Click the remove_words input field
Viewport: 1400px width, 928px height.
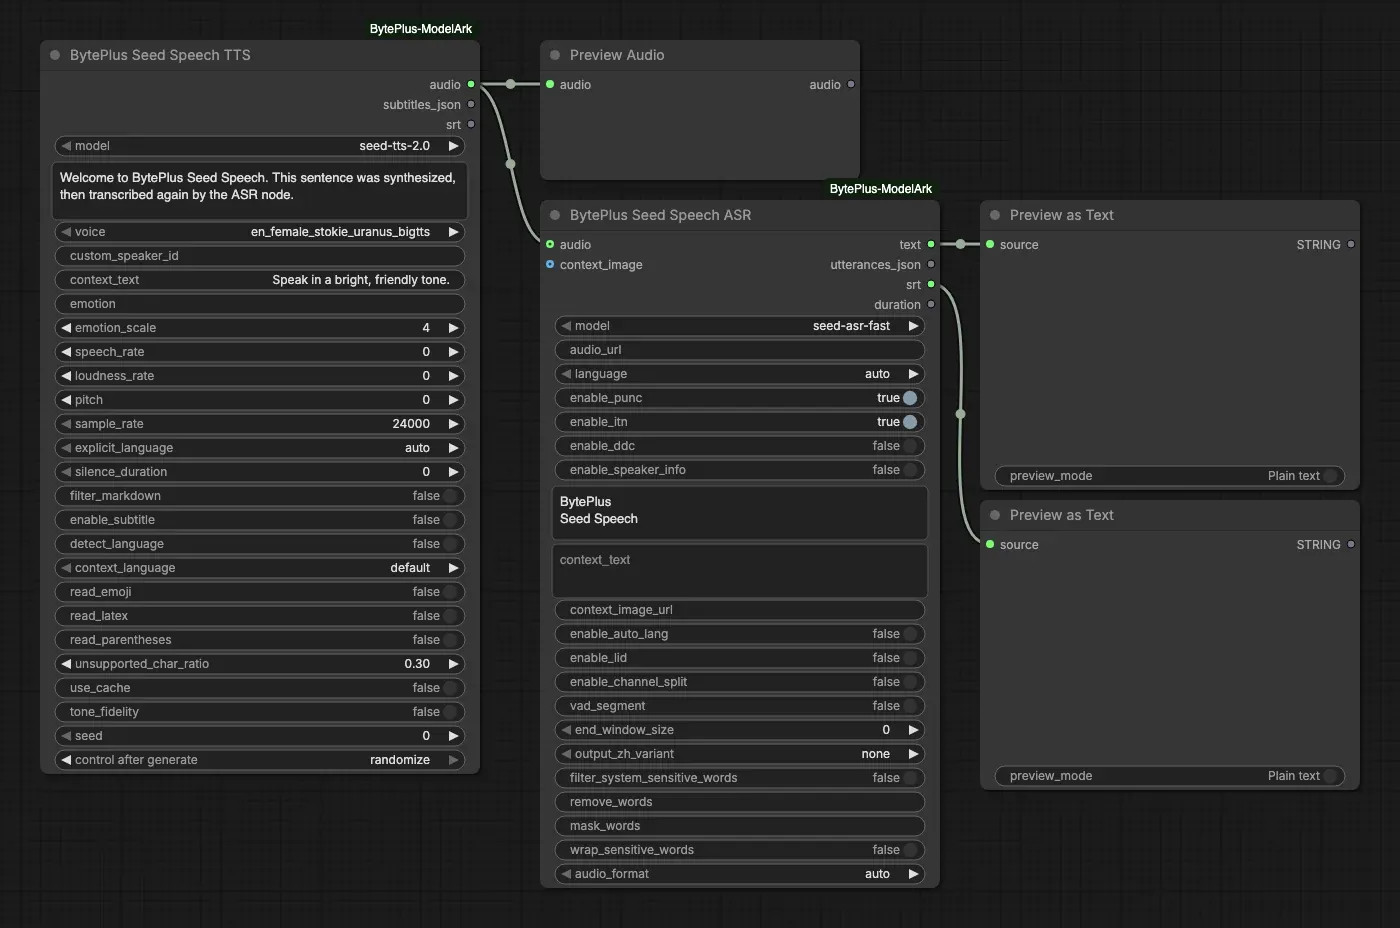coord(740,802)
